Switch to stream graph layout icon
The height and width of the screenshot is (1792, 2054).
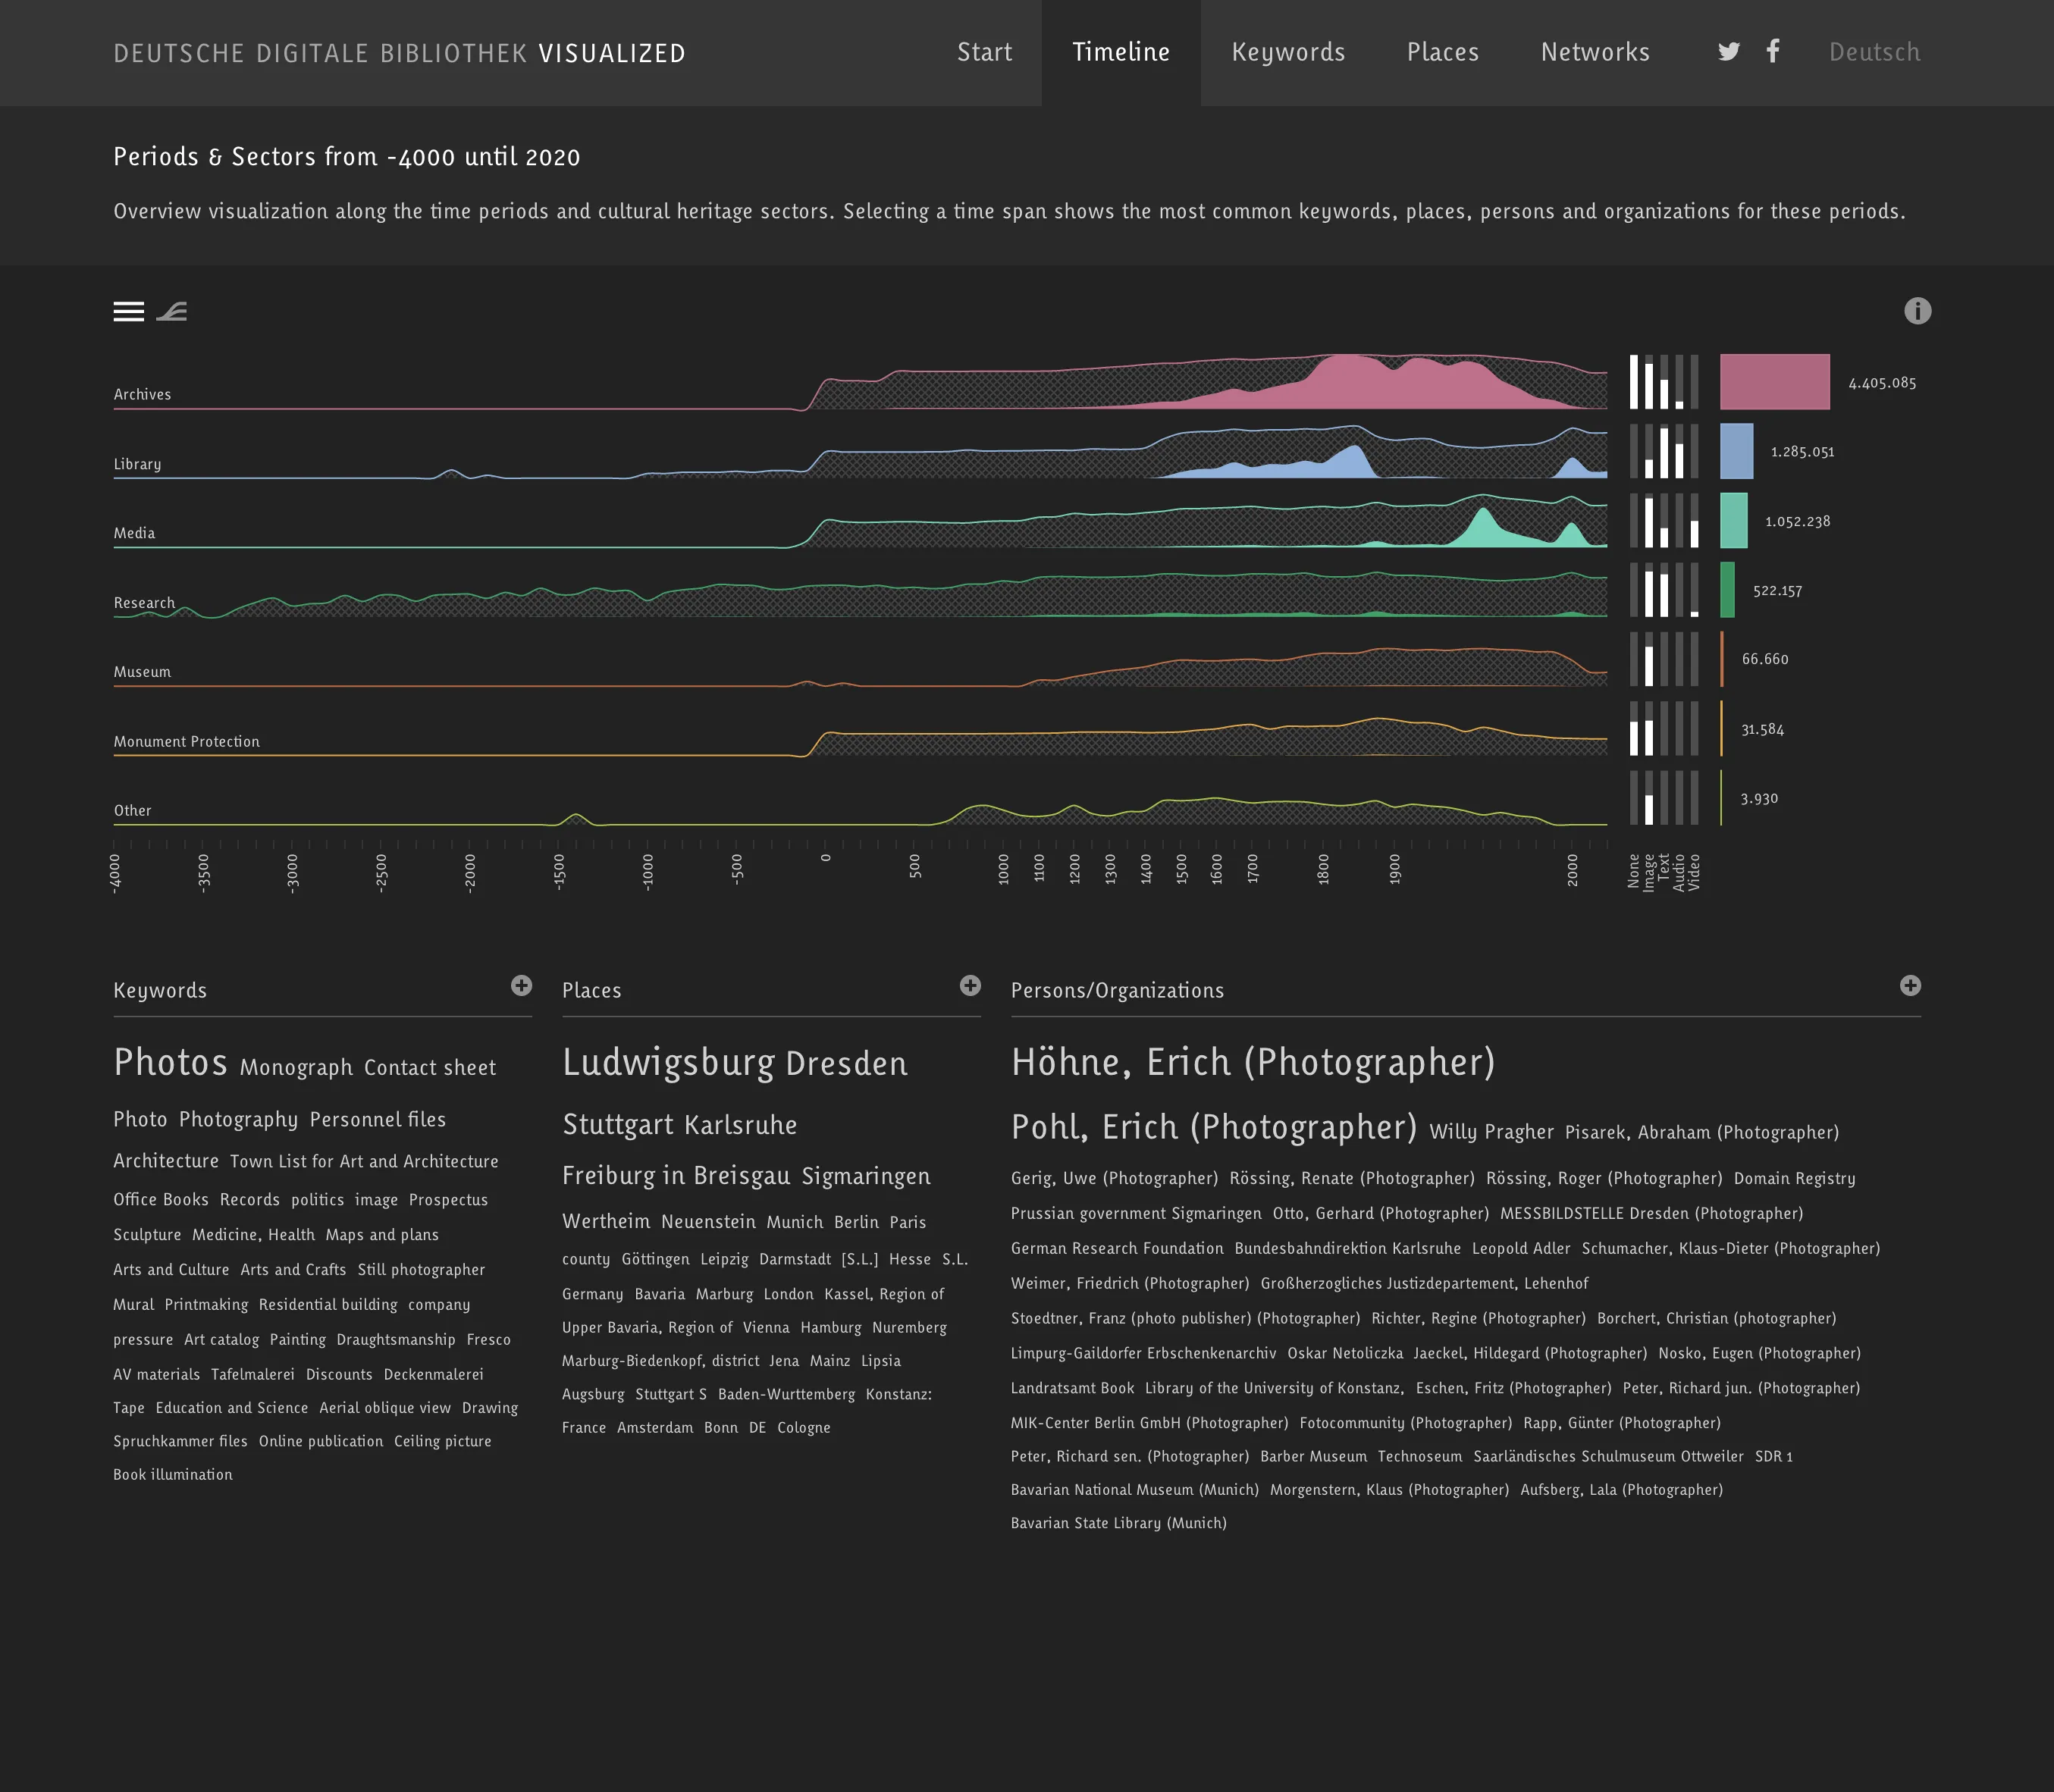[x=172, y=312]
